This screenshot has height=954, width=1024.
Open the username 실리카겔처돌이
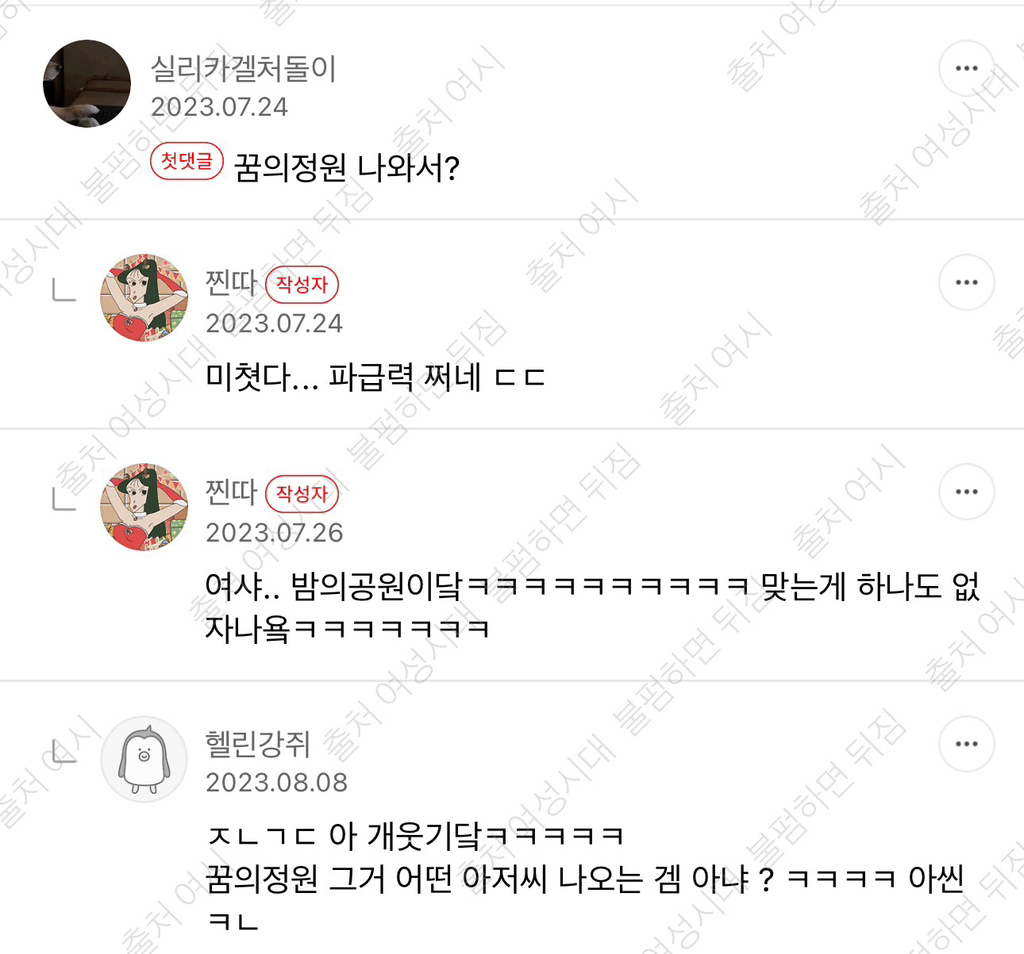244,68
